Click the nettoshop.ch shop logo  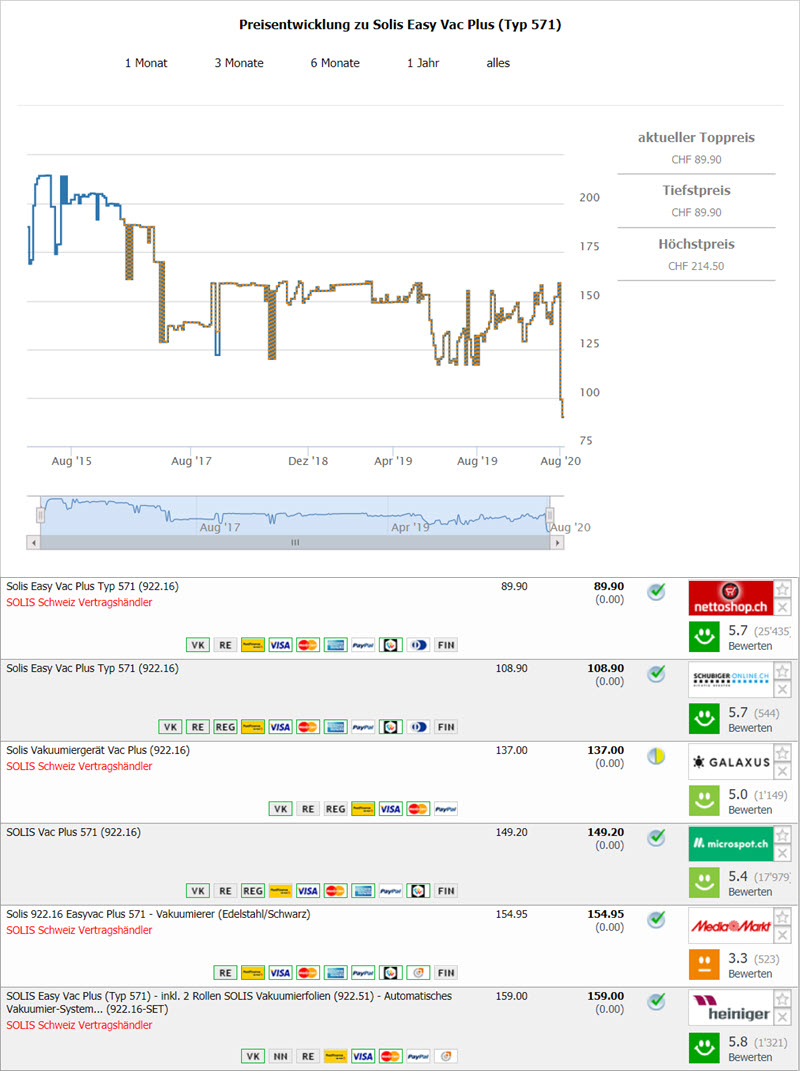tap(731, 598)
